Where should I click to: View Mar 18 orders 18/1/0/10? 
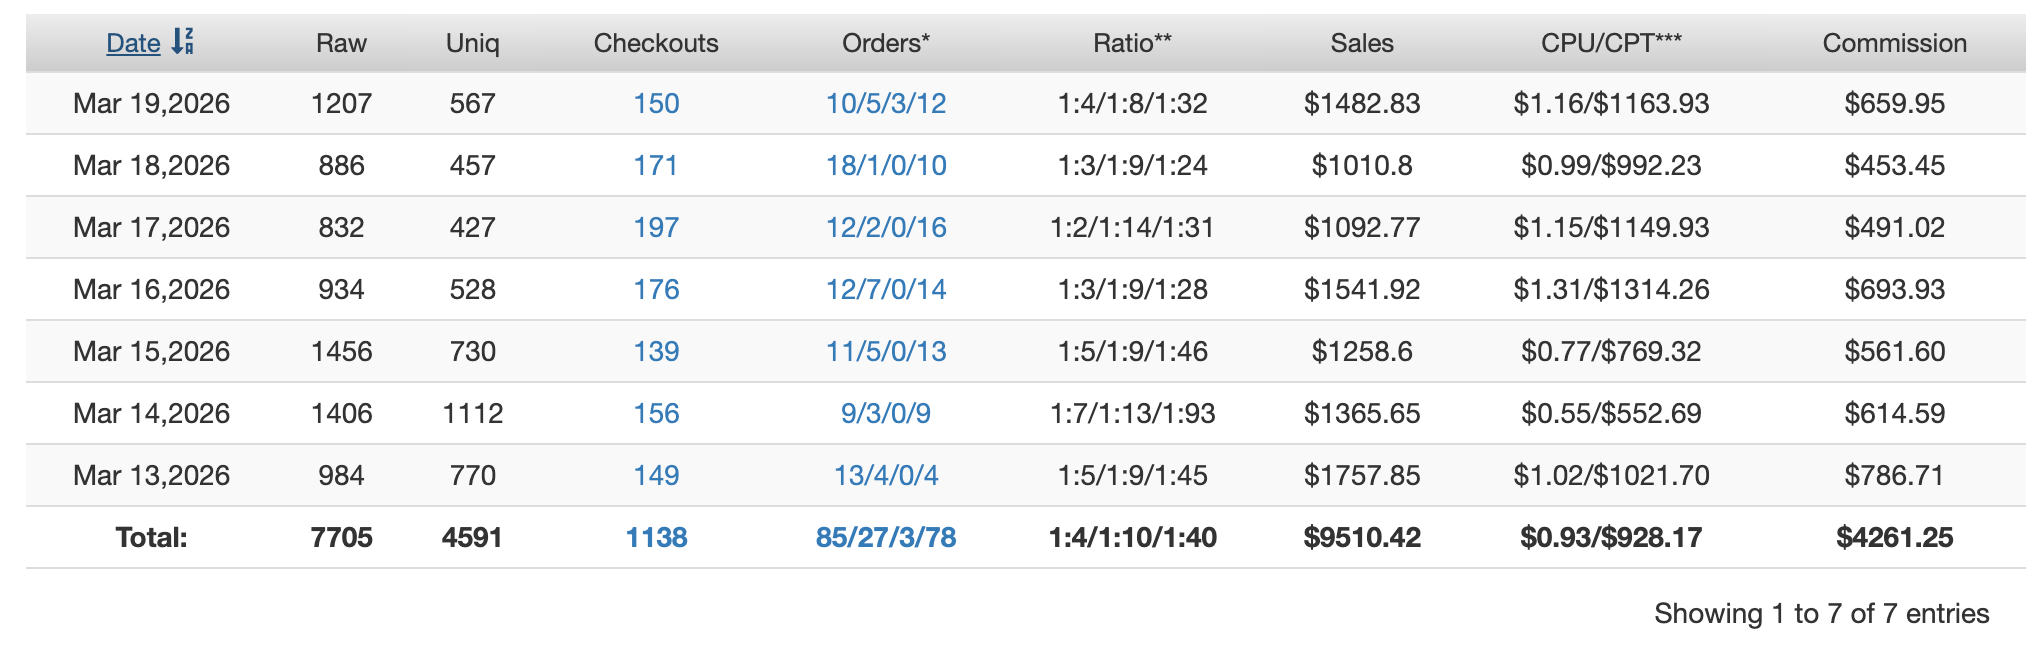click(x=886, y=166)
